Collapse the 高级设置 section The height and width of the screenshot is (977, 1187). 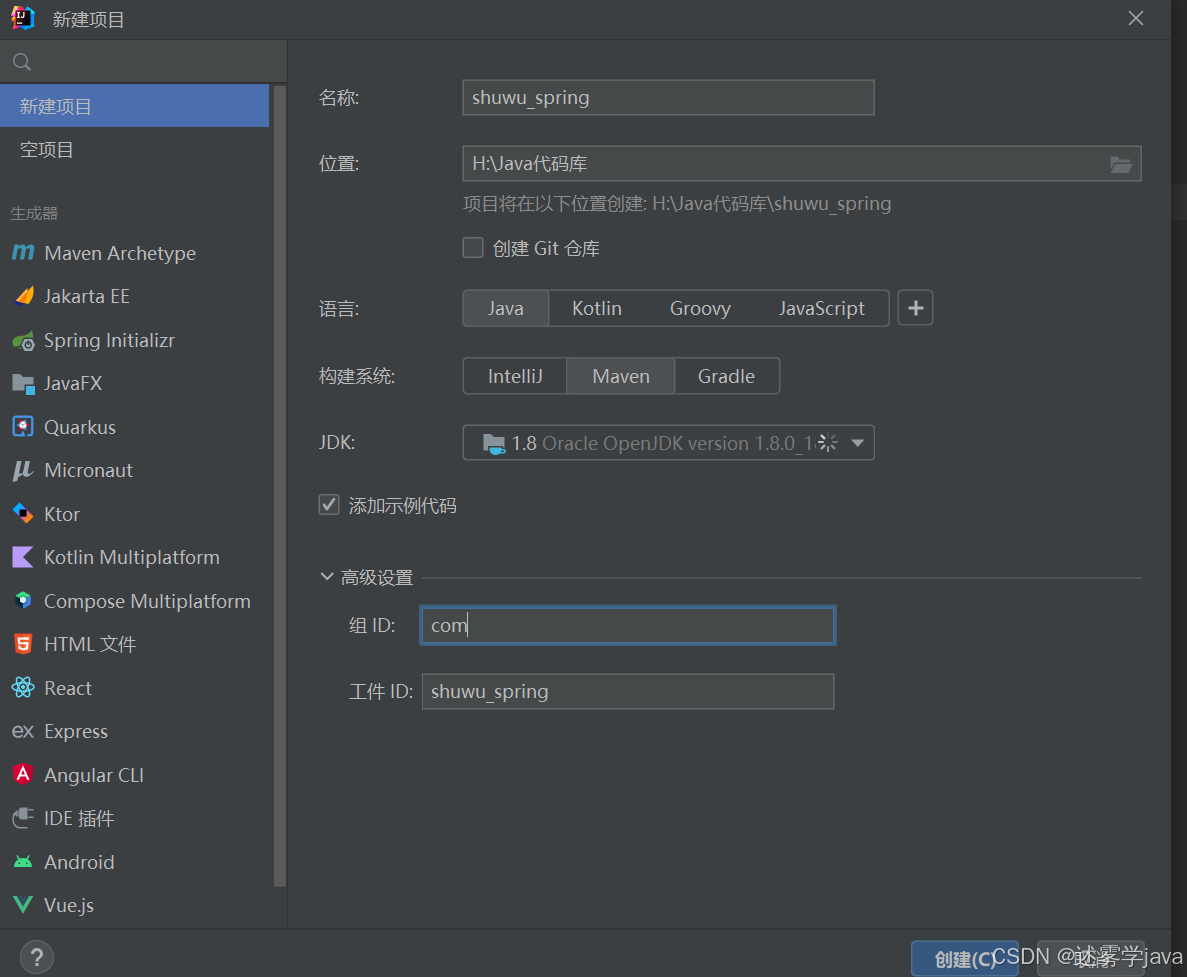327,577
